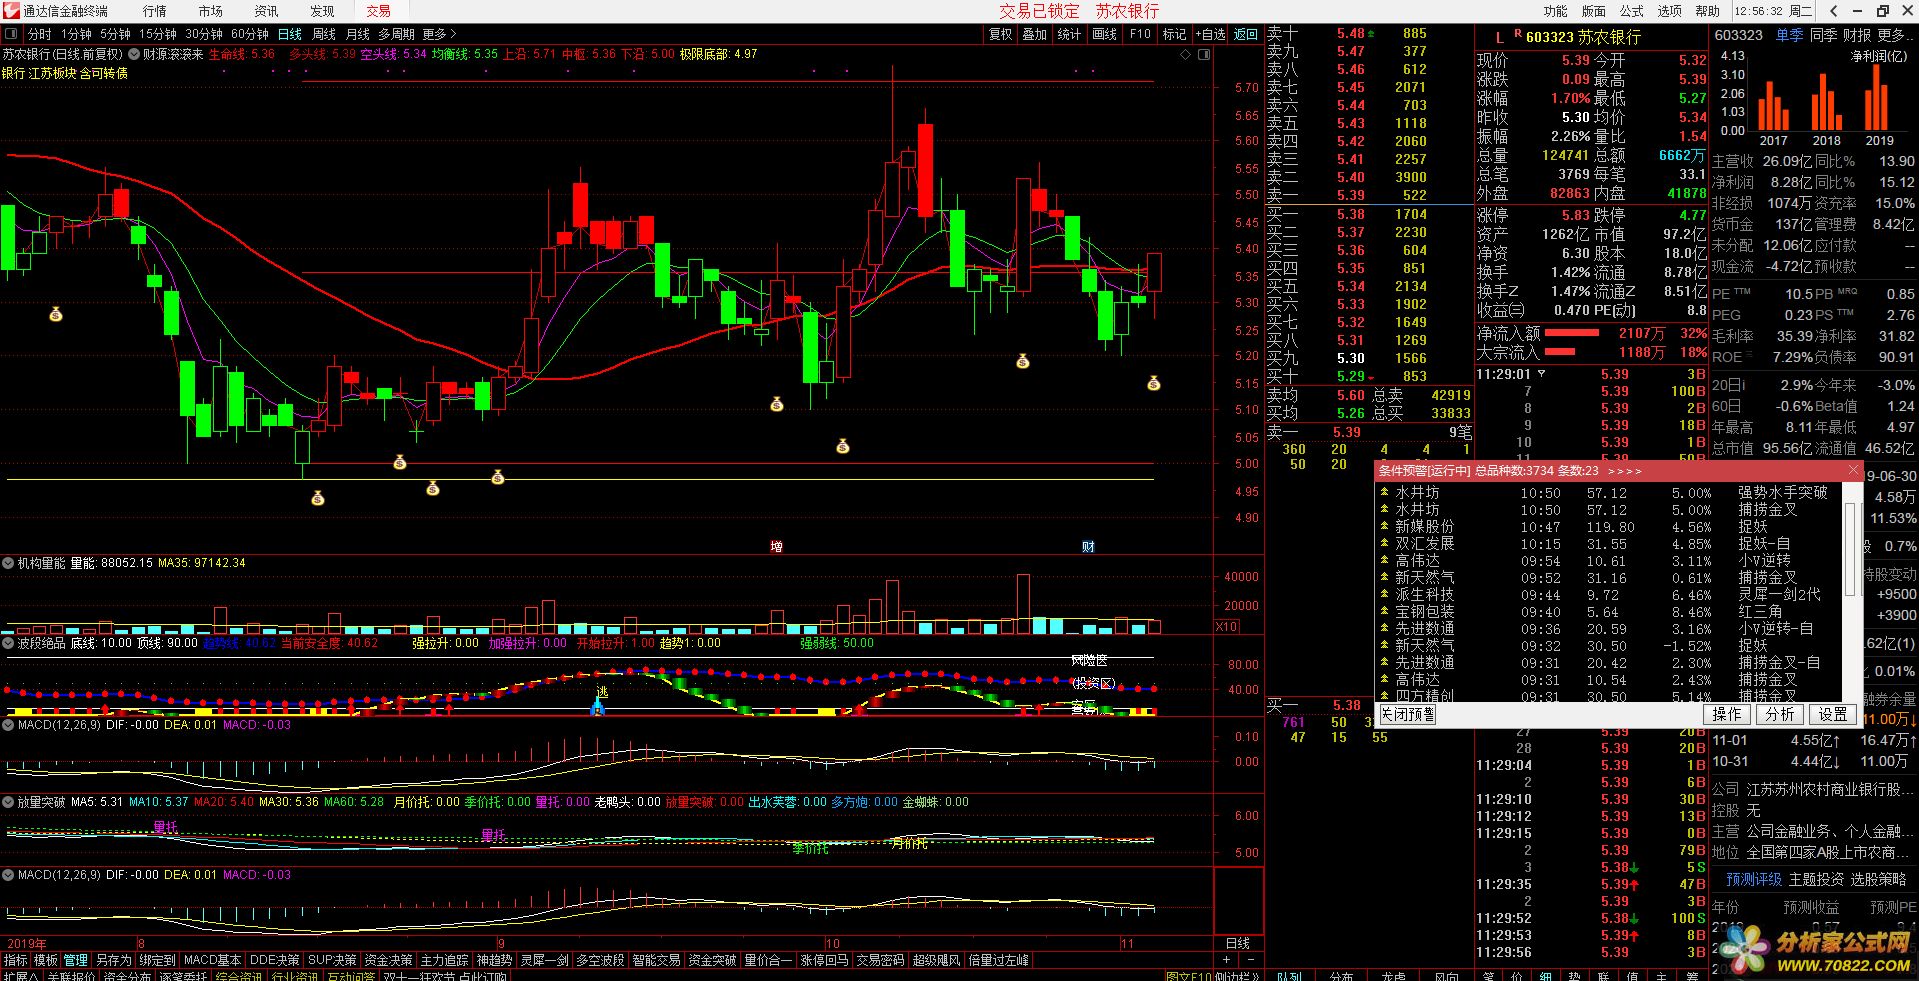Open the 行情 menu
The image size is (1919, 981).
tap(154, 11)
